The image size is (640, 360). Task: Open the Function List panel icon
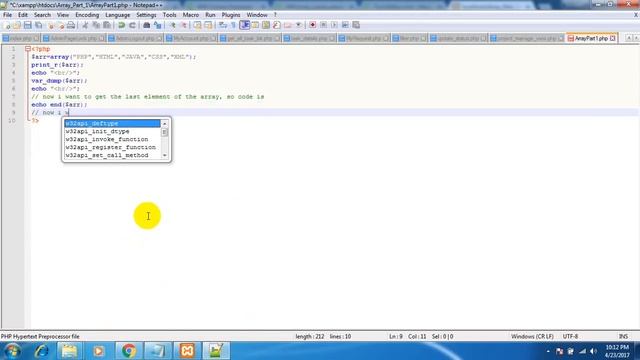277,25
